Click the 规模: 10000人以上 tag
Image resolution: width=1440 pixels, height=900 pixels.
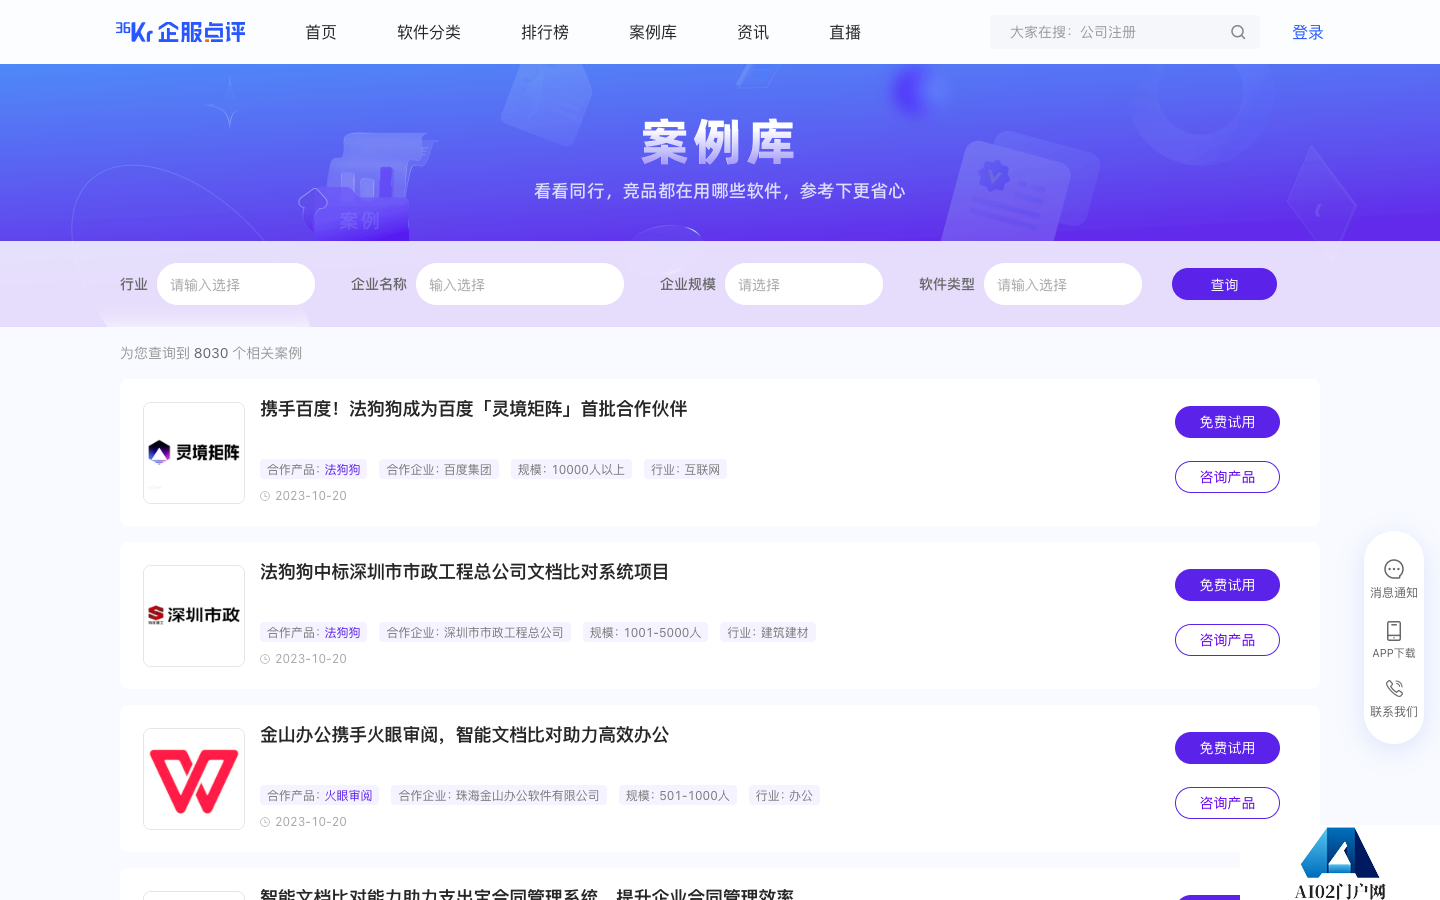tap(571, 470)
